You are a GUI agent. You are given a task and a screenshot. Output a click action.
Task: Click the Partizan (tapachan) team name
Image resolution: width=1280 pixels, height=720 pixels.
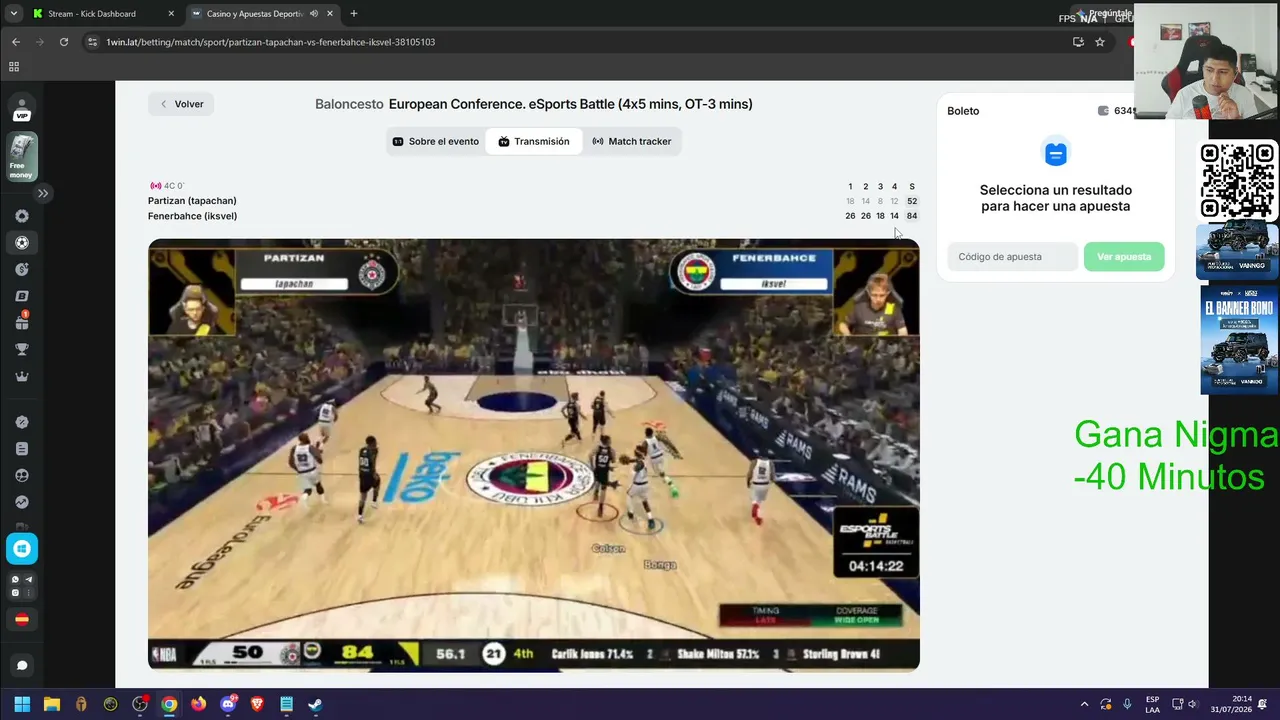(192, 201)
